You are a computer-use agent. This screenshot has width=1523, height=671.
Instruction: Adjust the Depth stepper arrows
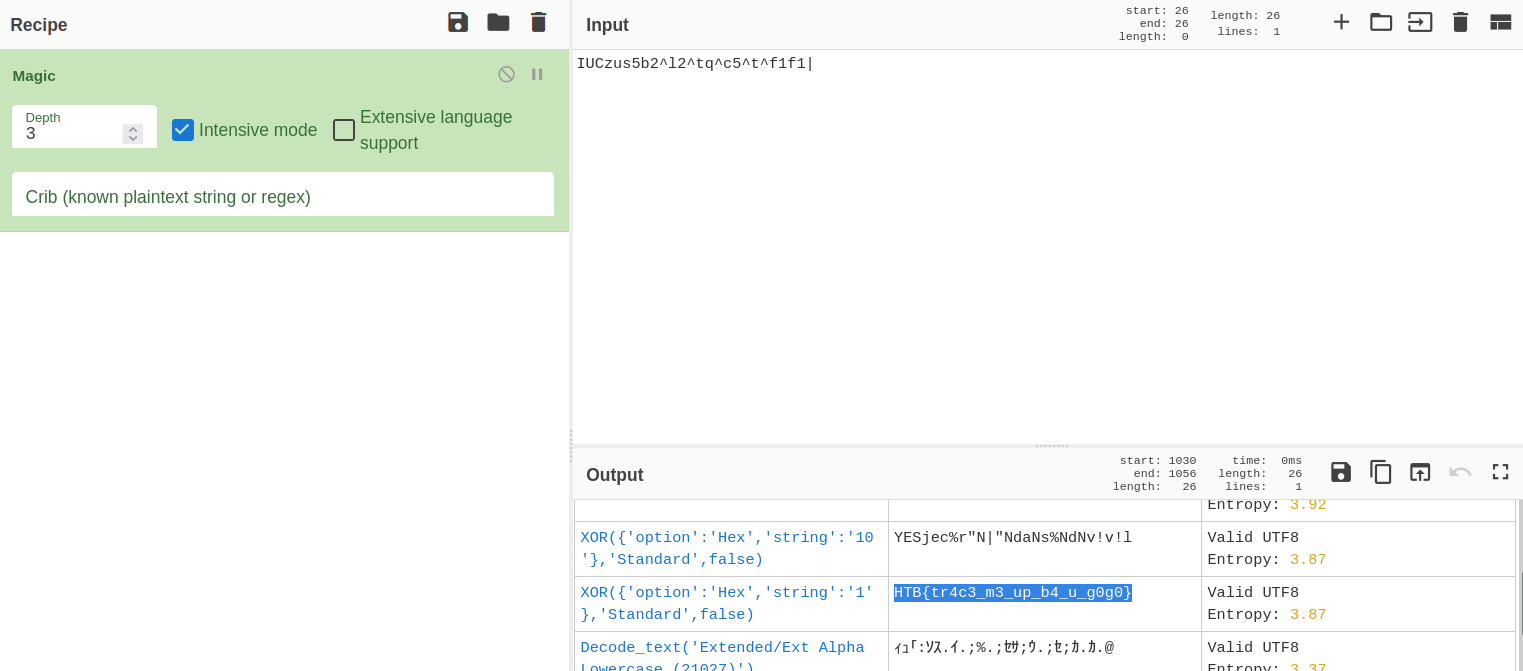pyautogui.click(x=133, y=134)
